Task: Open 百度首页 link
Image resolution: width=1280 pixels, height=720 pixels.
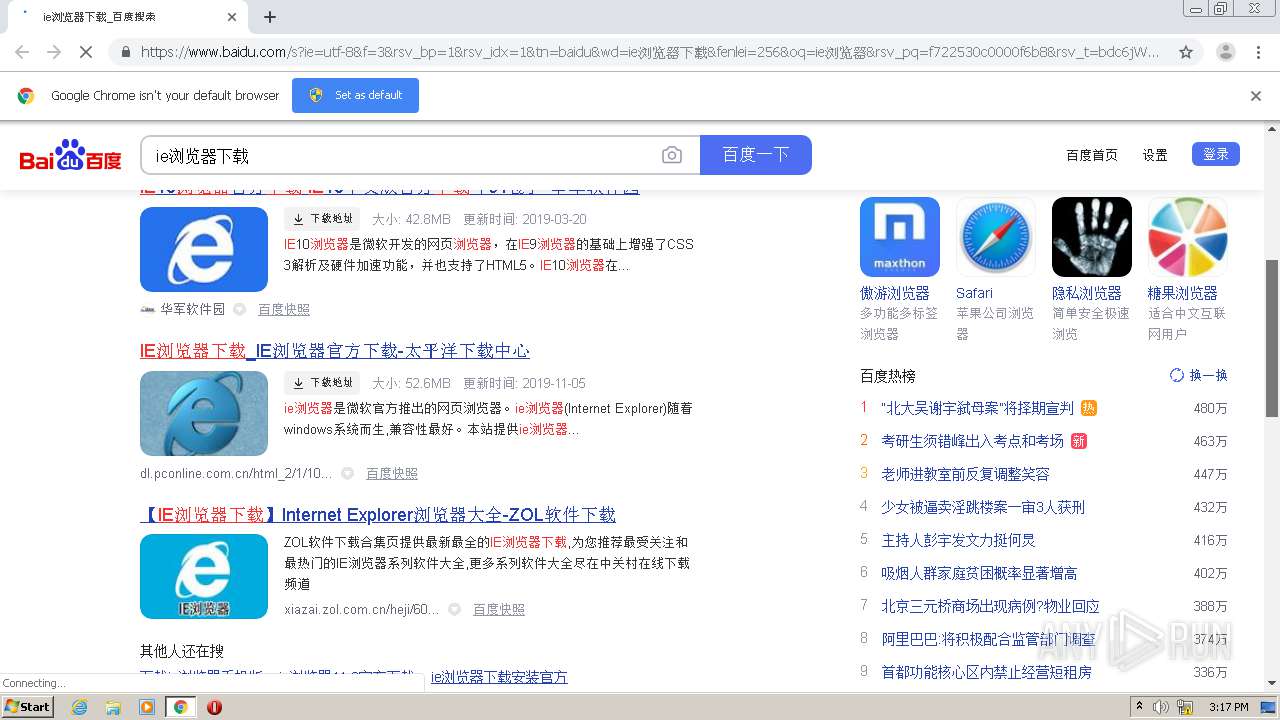Action: click(1092, 155)
